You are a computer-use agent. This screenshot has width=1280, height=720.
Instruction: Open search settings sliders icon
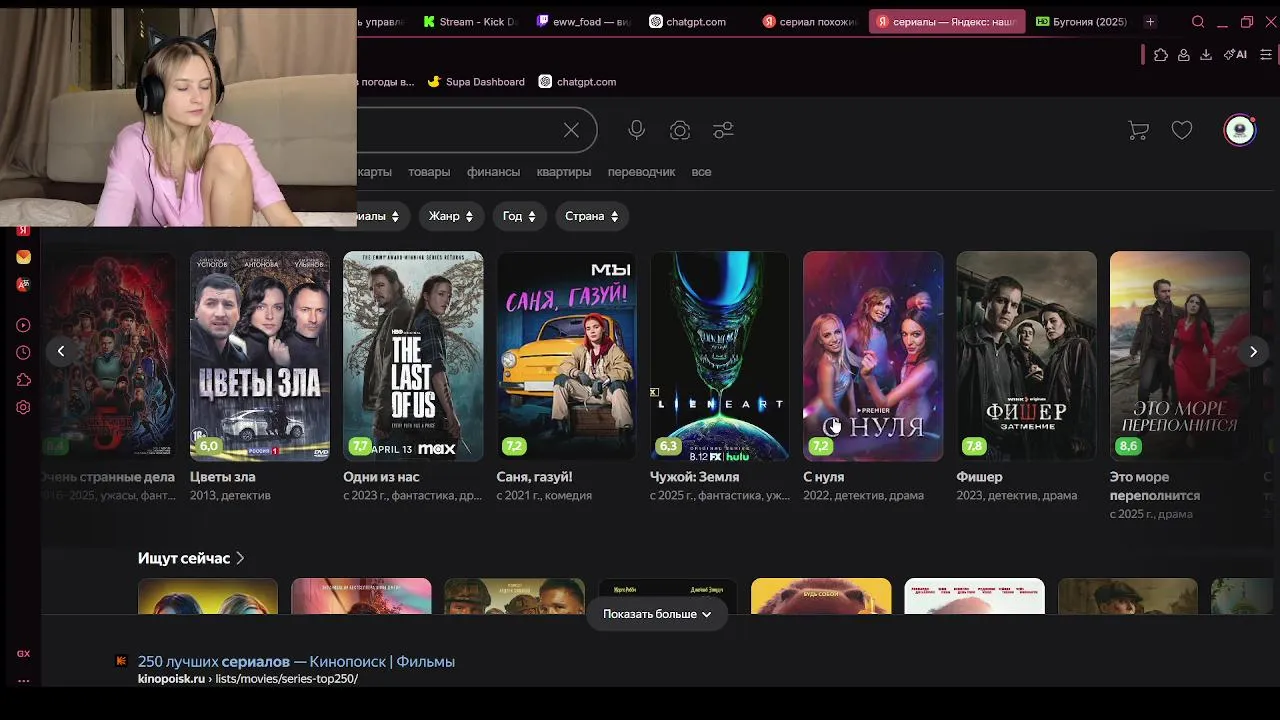coord(723,130)
